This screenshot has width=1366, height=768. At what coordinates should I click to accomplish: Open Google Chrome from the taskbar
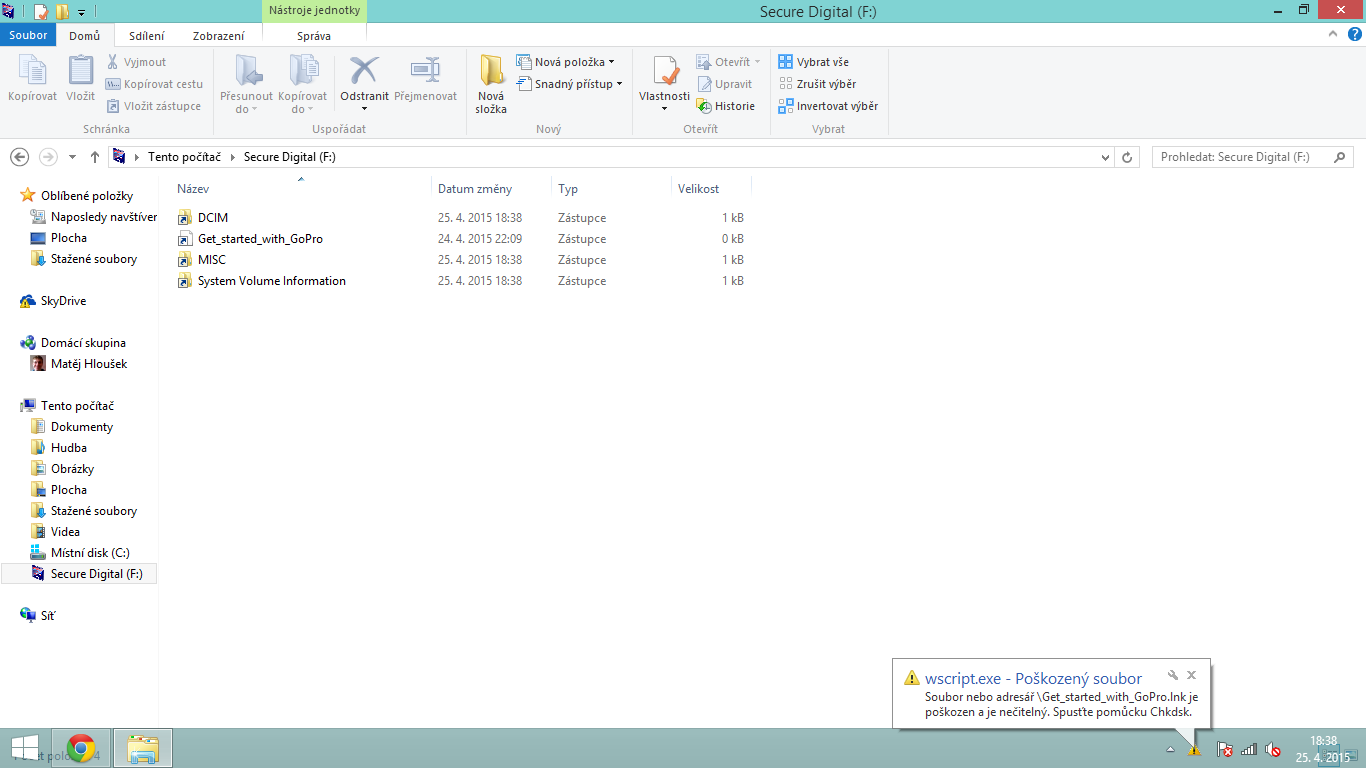tap(81, 748)
